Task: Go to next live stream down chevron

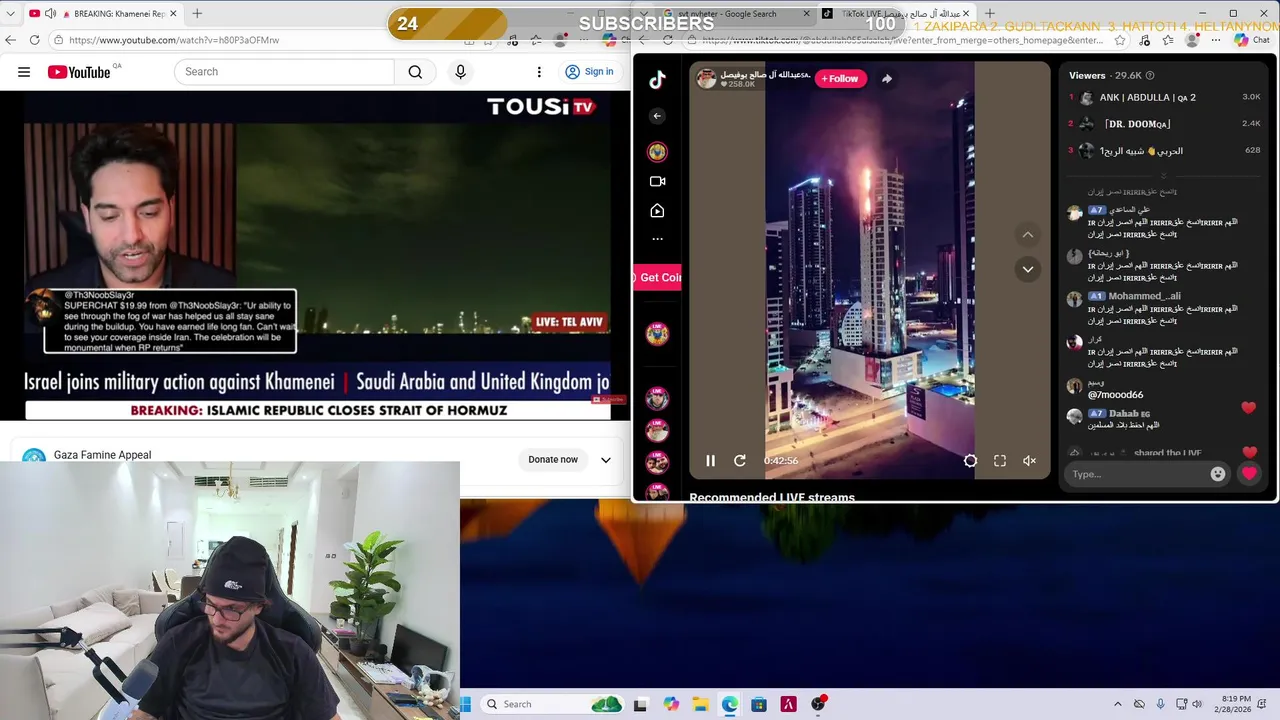Action: click(1027, 269)
